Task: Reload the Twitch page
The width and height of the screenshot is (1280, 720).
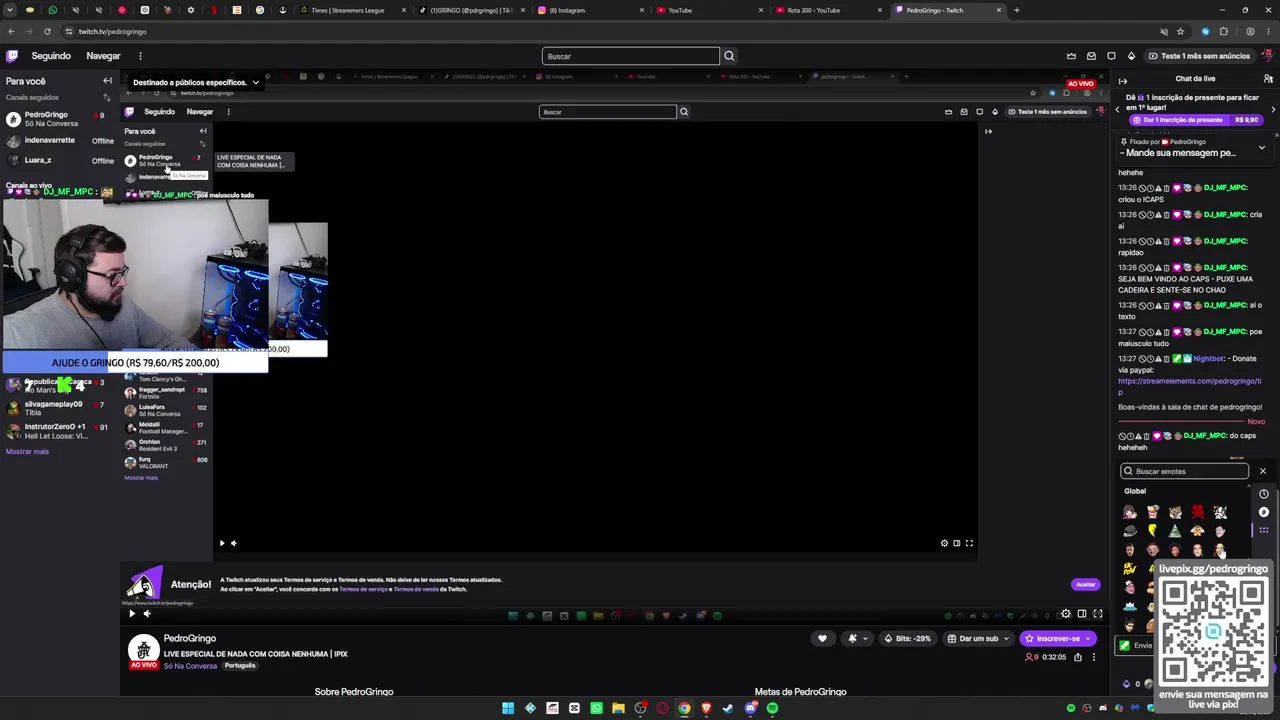Action: [47, 31]
